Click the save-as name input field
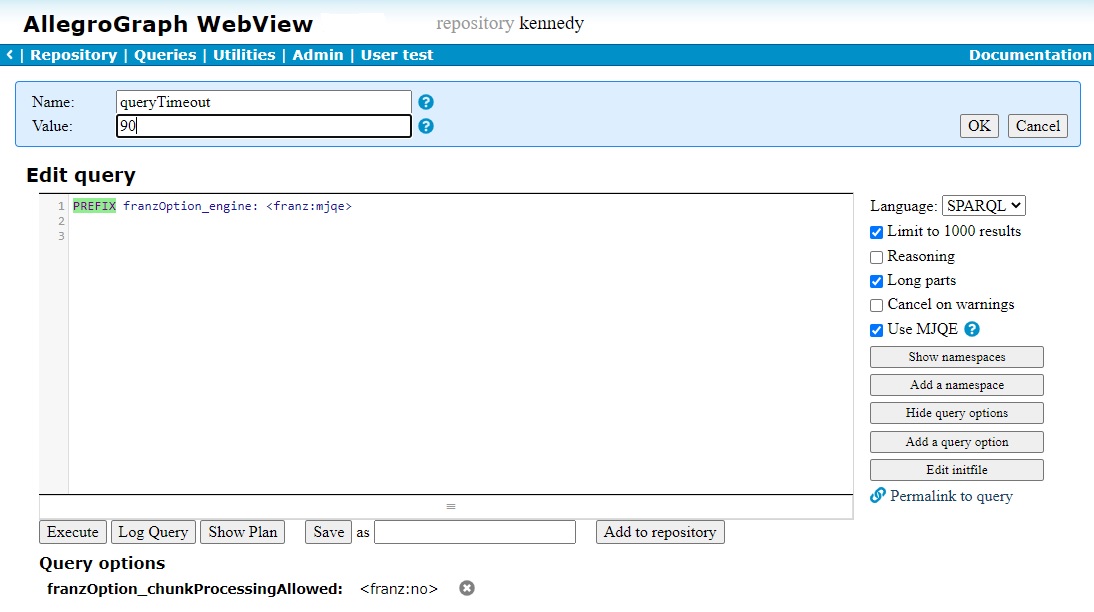Image resolution: width=1094 pixels, height=612 pixels. [474, 532]
